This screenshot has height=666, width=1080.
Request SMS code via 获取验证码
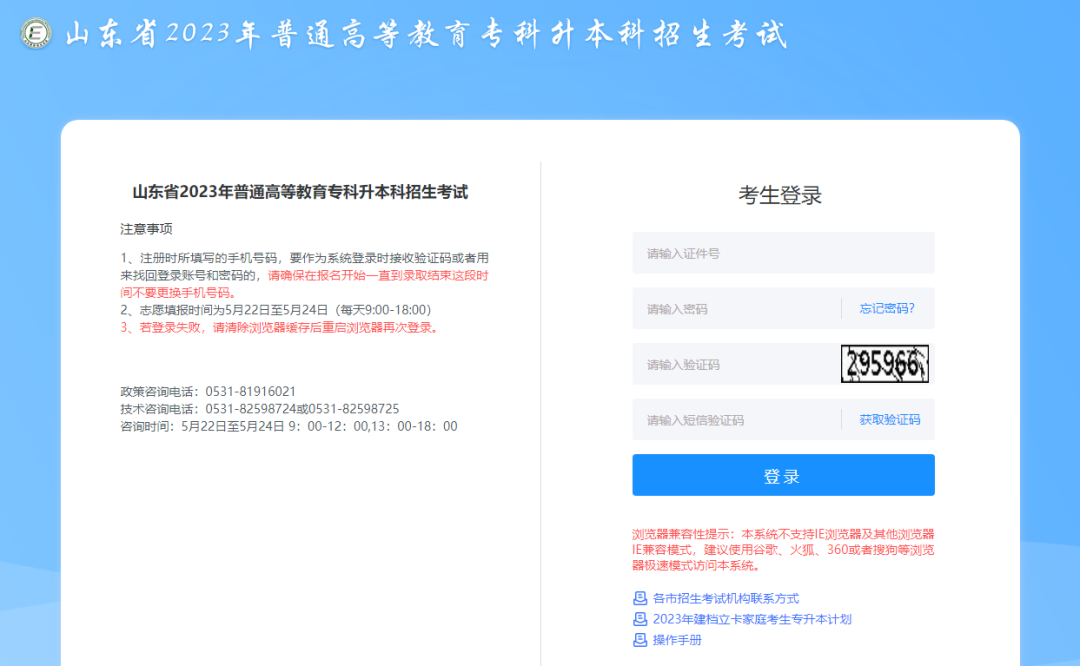tap(889, 420)
